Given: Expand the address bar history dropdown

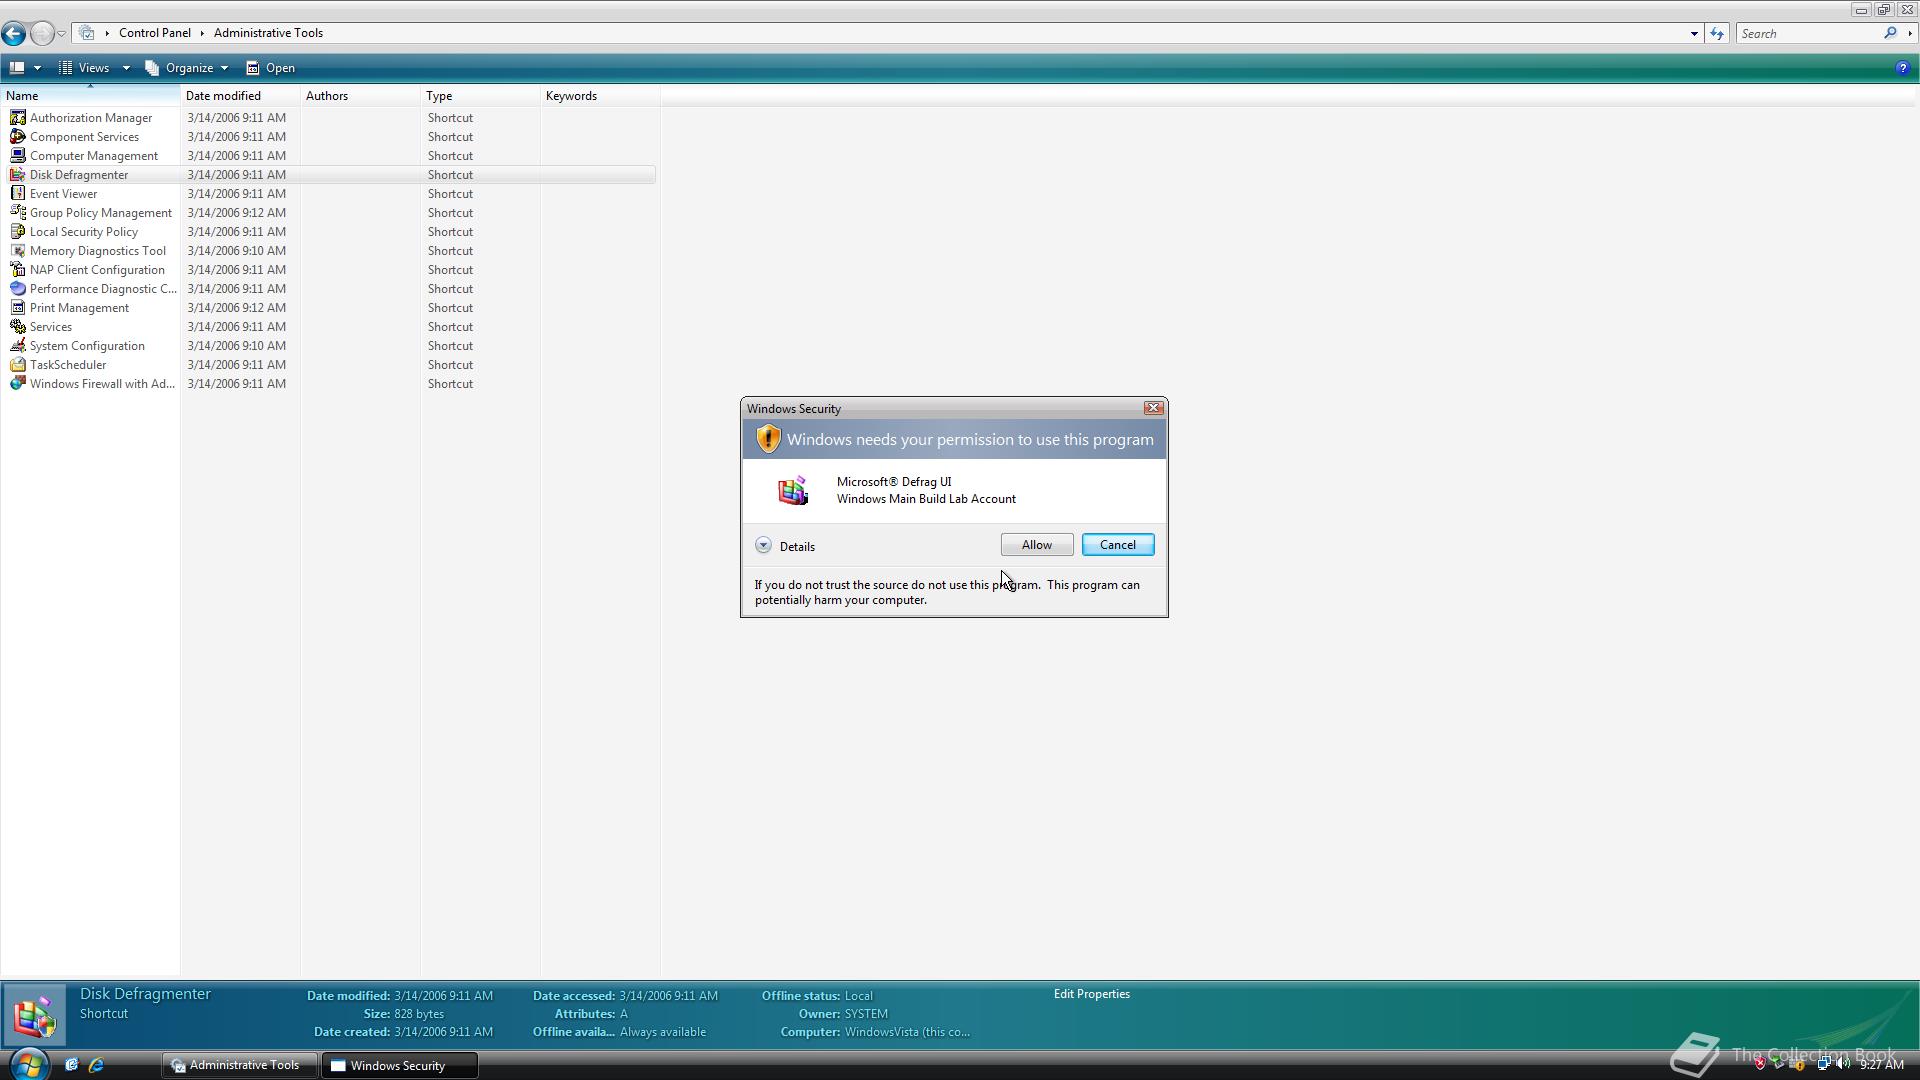Looking at the screenshot, I should (x=1694, y=33).
